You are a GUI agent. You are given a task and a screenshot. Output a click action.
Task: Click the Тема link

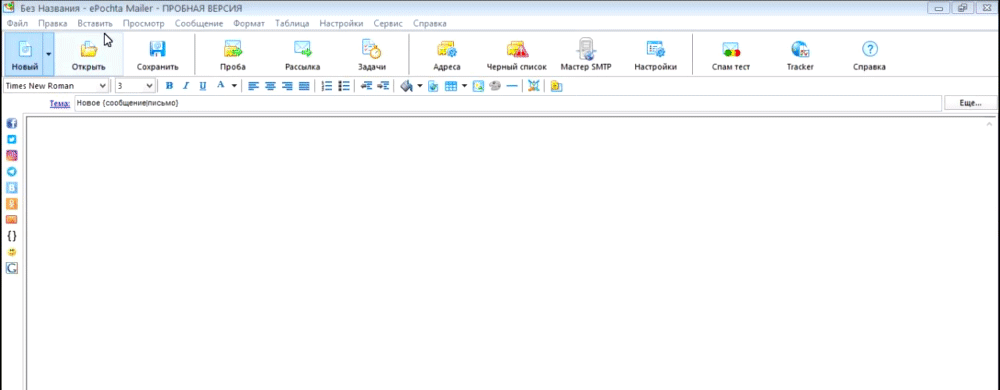click(x=59, y=103)
